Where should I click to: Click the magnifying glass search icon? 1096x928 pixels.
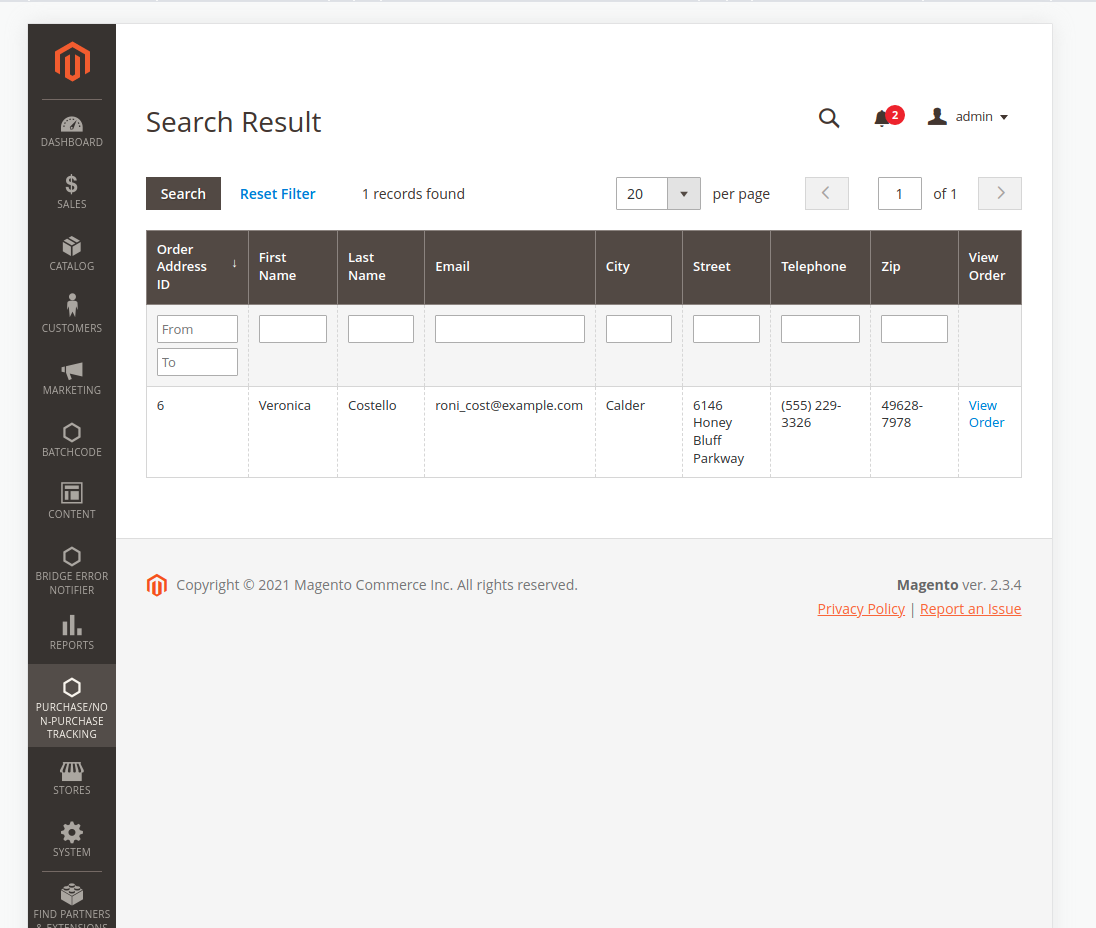tap(828, 118)
